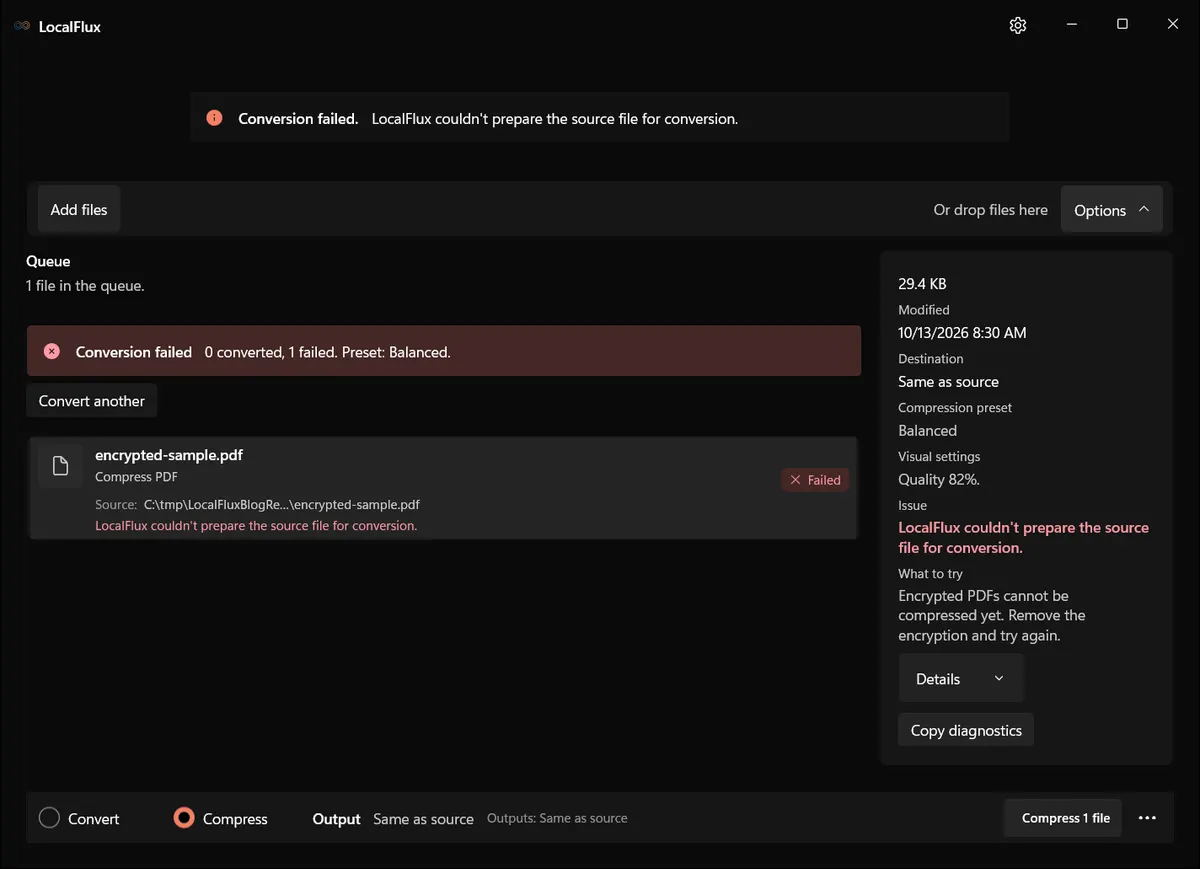Click the document icon for encrypted-sample.pdf
Image resolution: width=1200 pixels, height=869 pixels.
[x=60, y=466]
